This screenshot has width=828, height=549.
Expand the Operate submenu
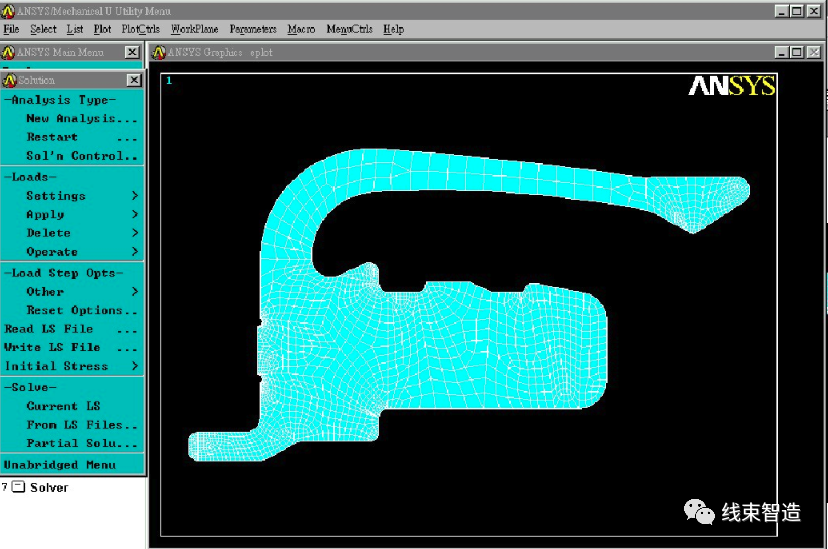click(x=52, y=252)
